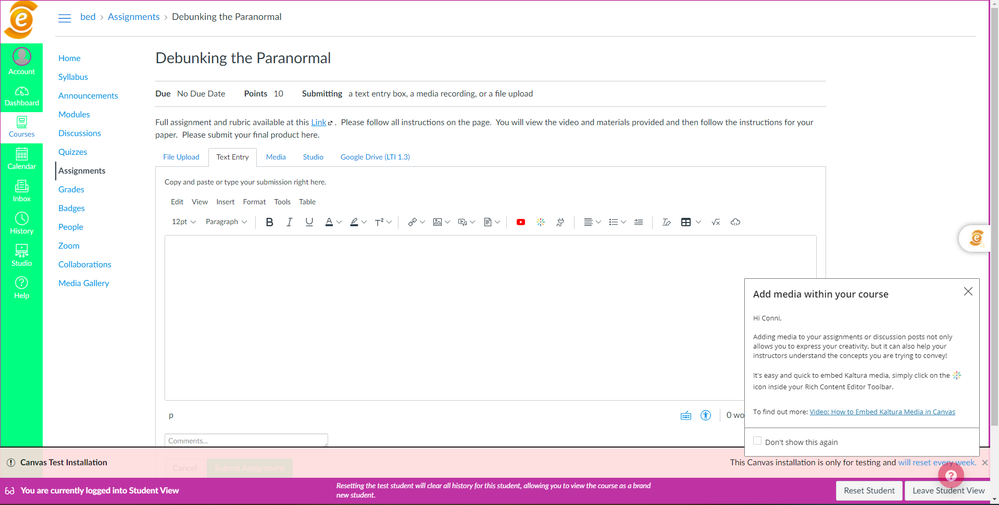The image size is (999, 505).
Task: Open Studio in global navigation
Action: [22, 255]
